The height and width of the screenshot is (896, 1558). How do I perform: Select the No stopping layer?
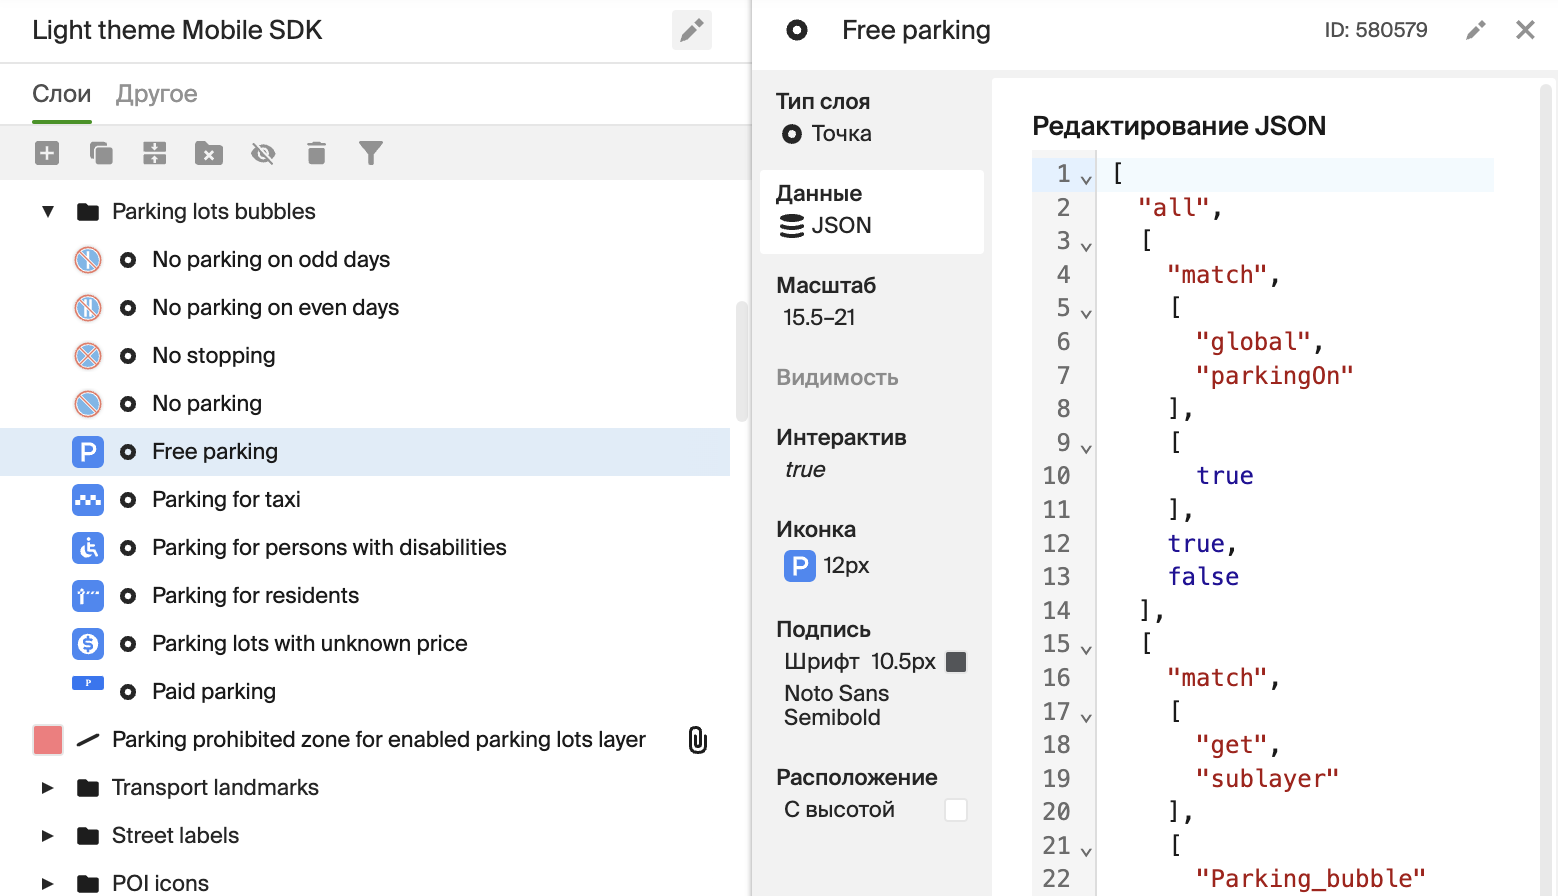click(x=365, y=355)
